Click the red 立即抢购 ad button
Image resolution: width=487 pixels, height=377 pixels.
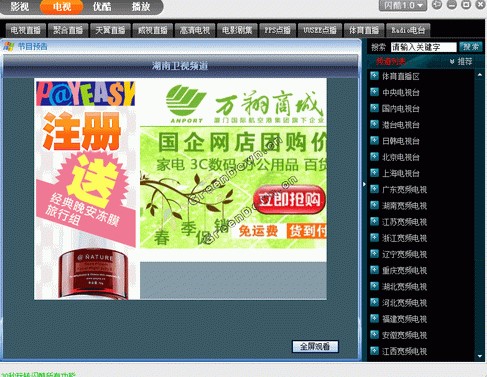tap(289, 199)
